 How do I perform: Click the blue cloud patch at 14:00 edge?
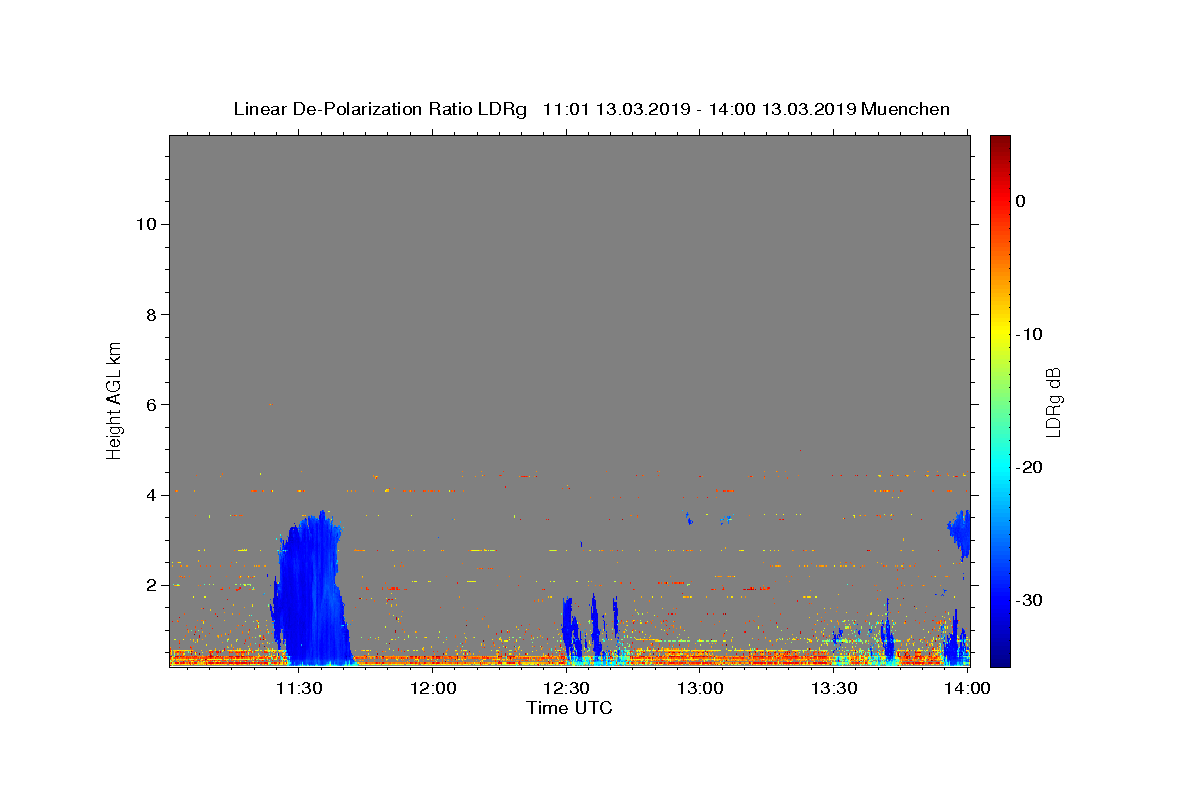[x=961, y=535]
